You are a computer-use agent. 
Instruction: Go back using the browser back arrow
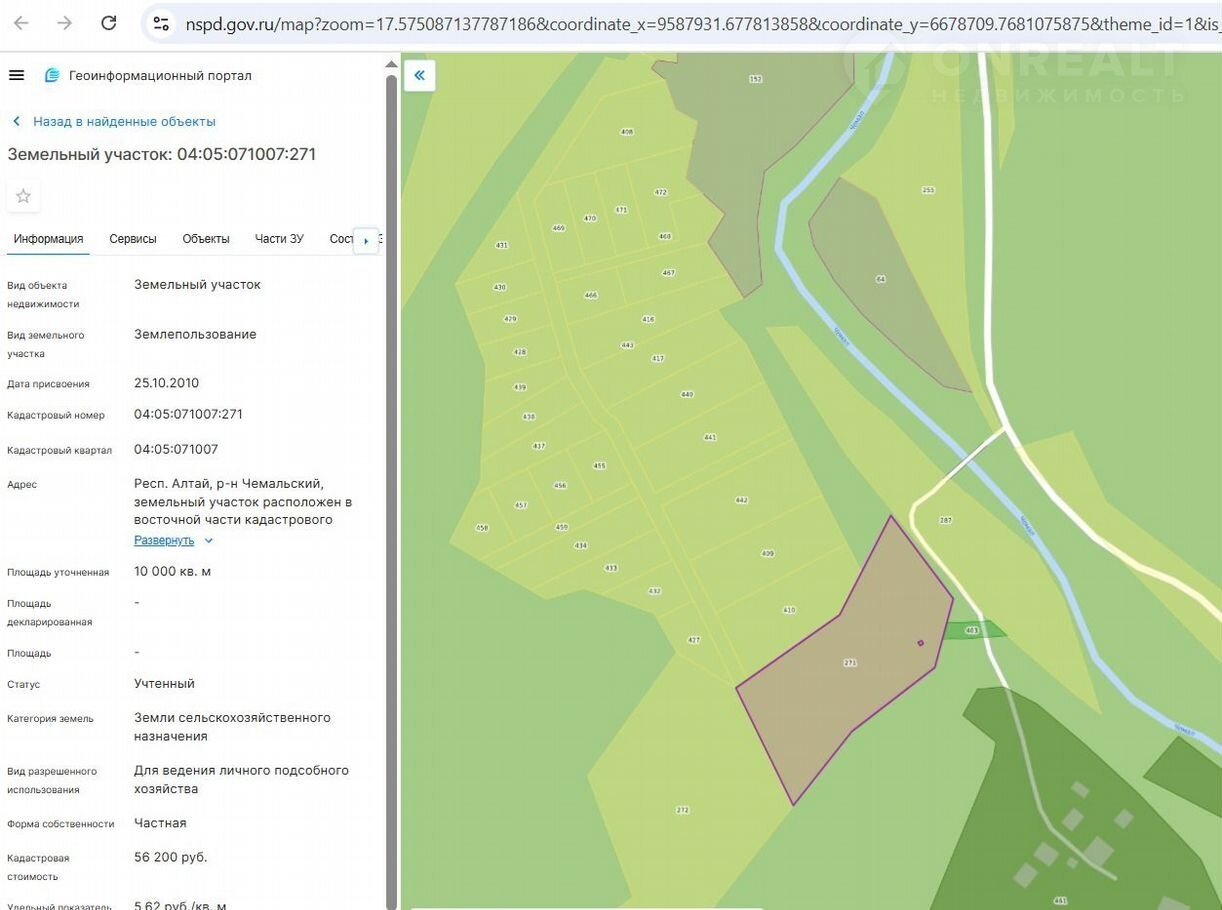click(x=20, y=23)
